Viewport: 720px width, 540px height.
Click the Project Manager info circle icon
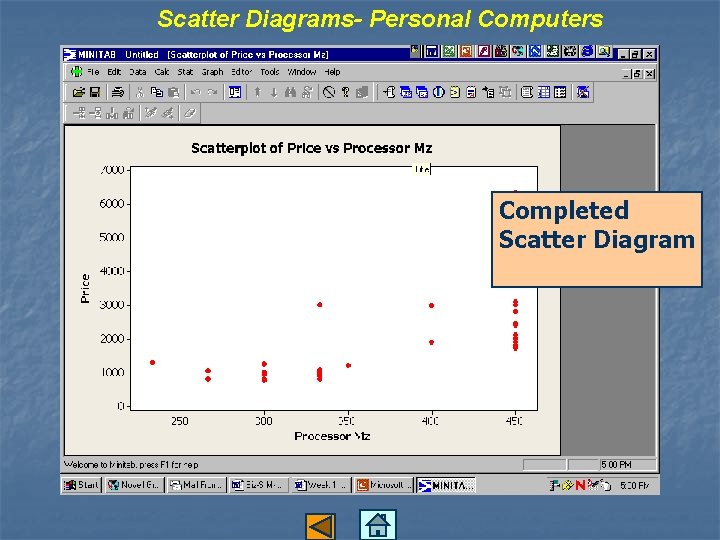[439, 92]
